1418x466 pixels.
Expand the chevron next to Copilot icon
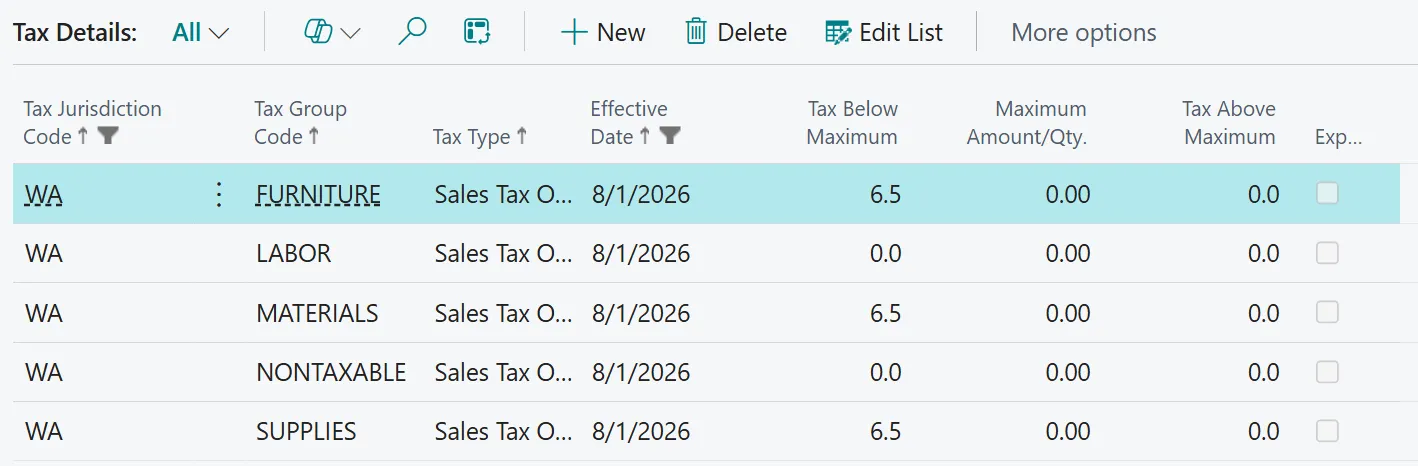pos(350,33)
